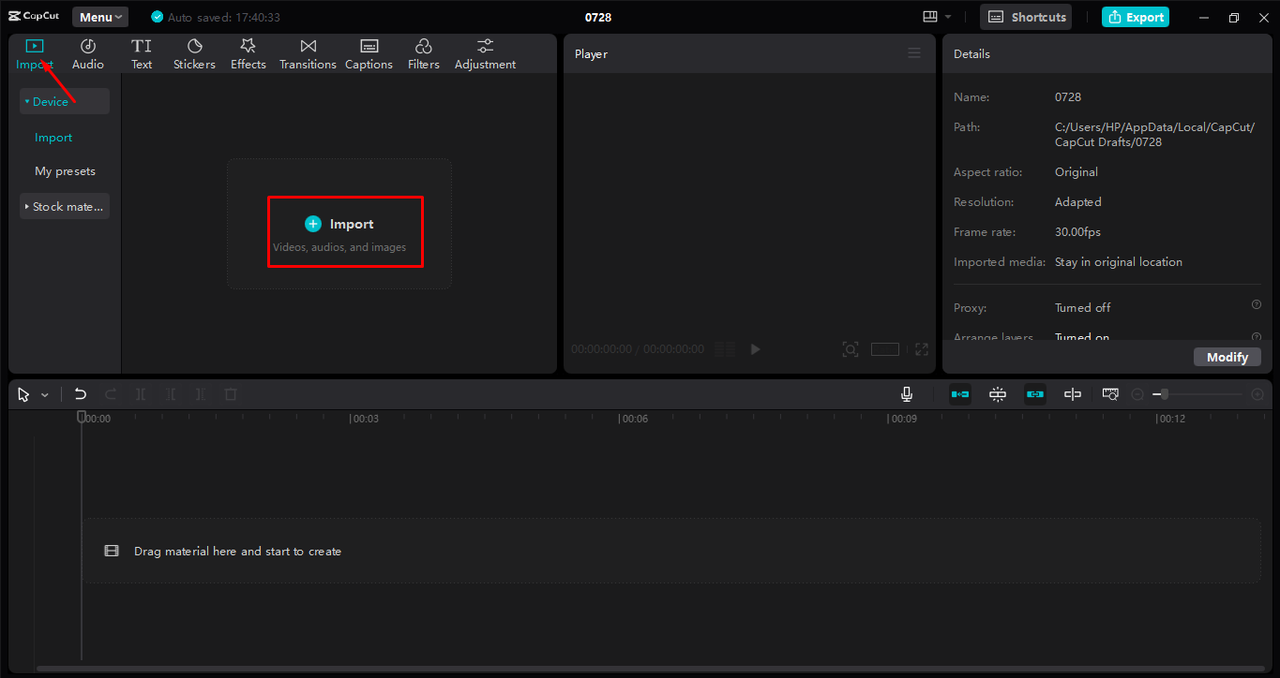This screenshot has height=678, width=1280.
Task: Open the Menu dropdown
Action: [x=100, y=17]
